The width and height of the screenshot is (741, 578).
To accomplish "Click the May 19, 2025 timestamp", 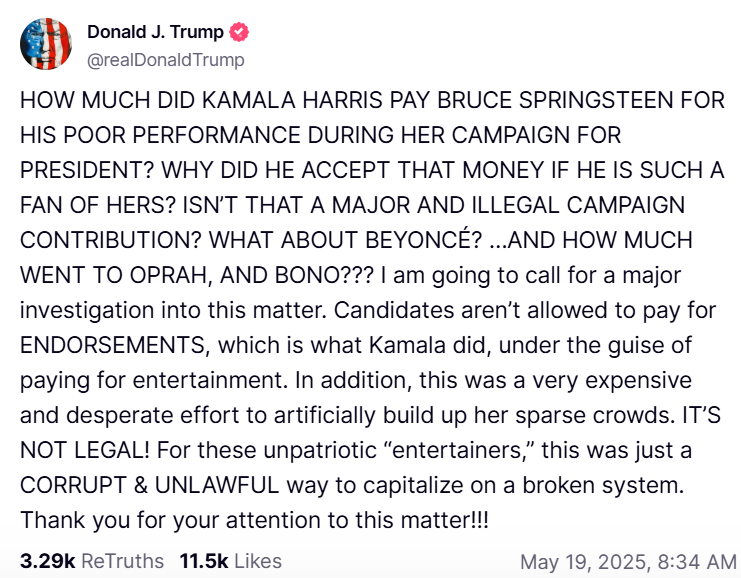I will pyautogui.click(x=630, y=561).
